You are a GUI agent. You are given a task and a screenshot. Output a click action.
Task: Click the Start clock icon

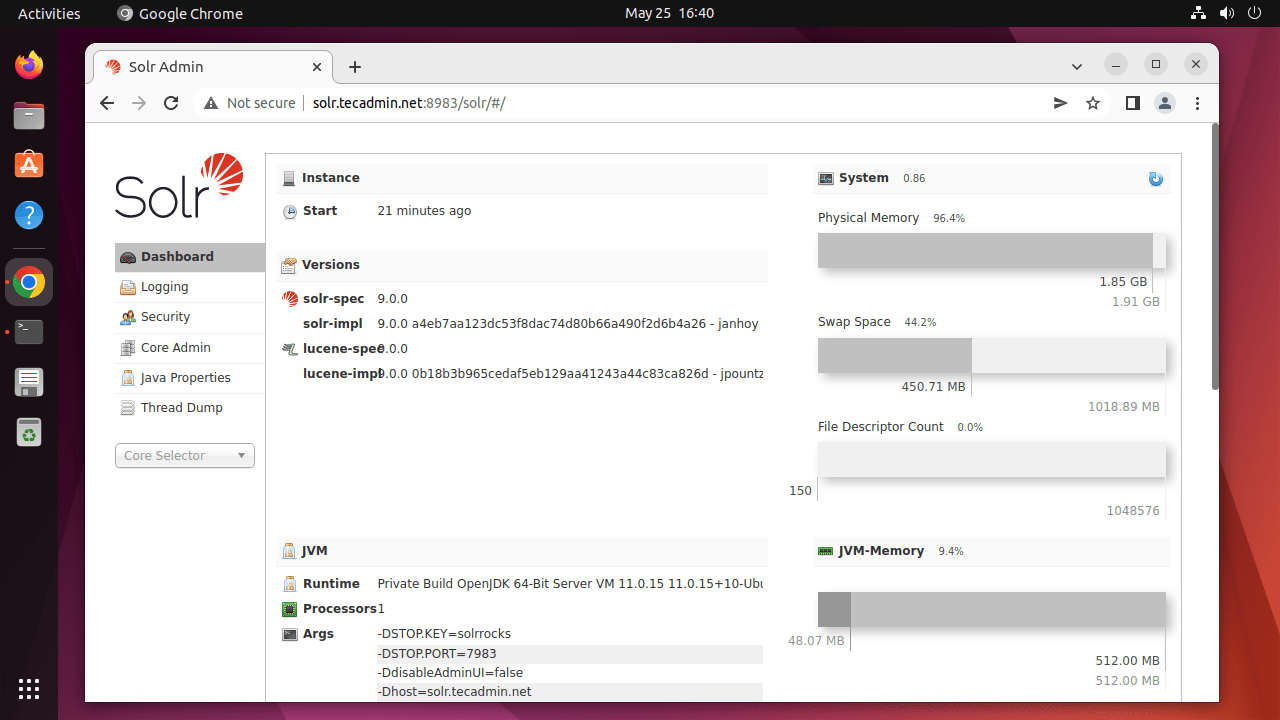(x=290, y=212)
